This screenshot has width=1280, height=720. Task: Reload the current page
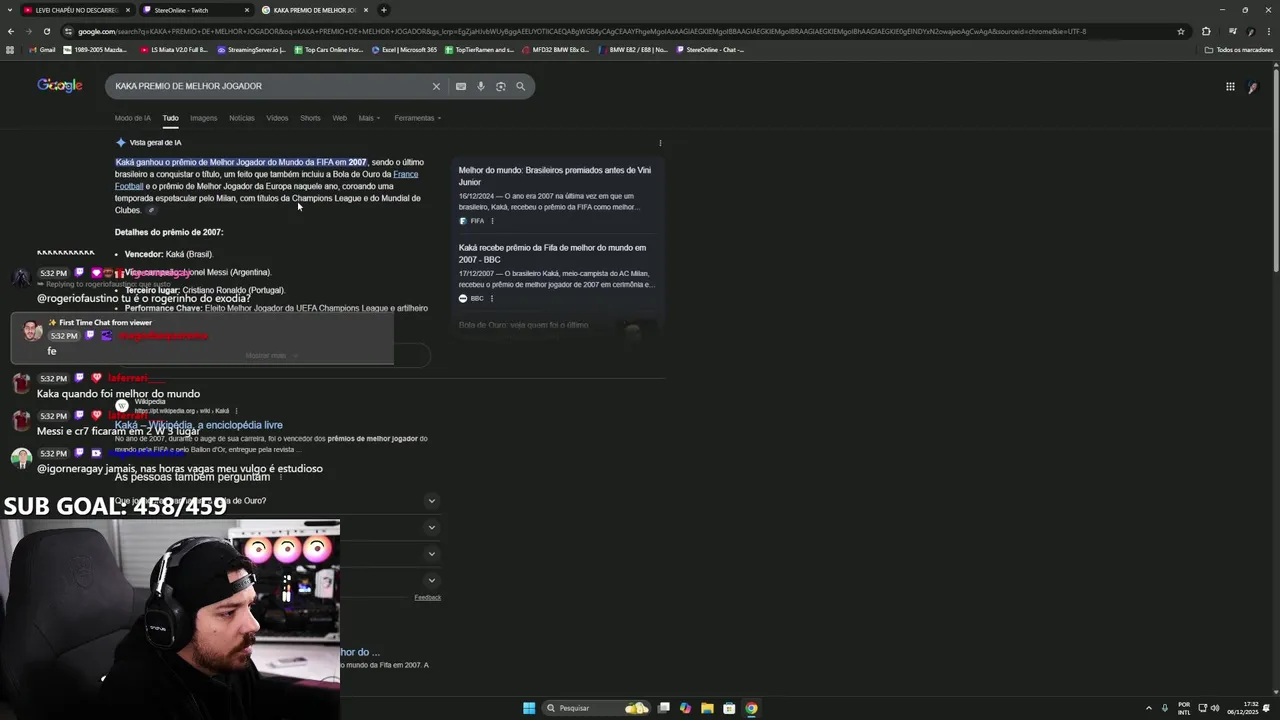(45, 31)
